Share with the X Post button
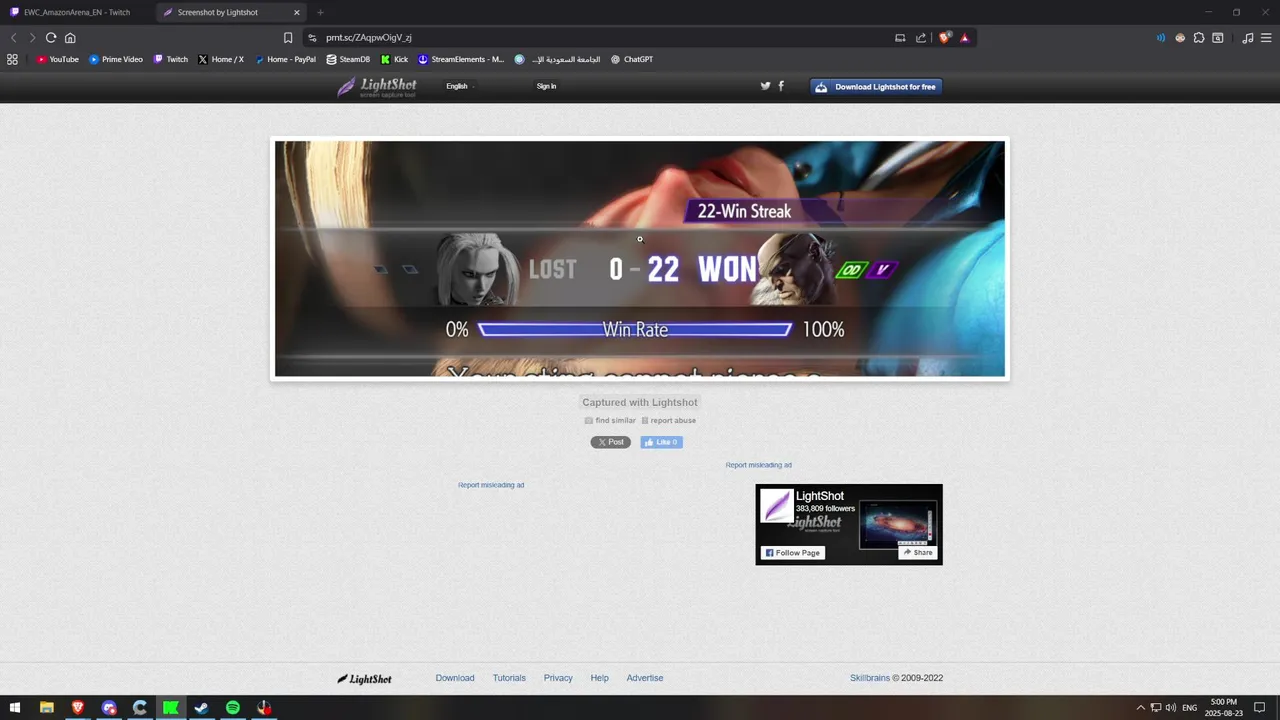 [610, 442]
